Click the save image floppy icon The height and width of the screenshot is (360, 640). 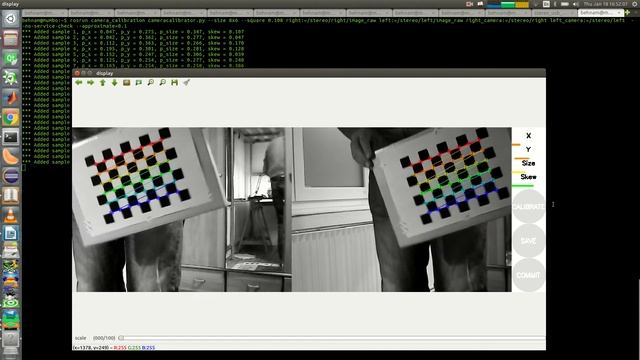click(174, 82)
